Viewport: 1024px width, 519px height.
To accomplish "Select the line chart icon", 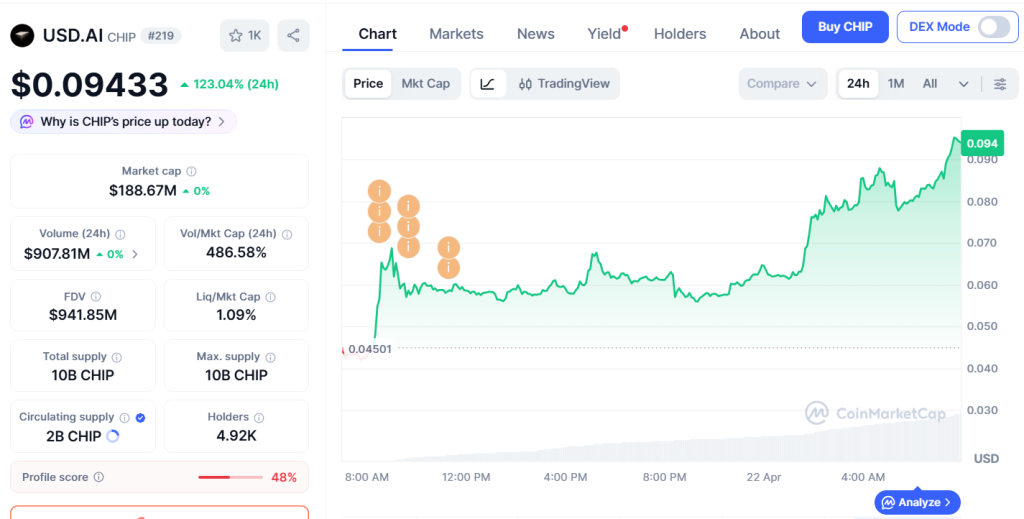I will tap(488, 84).
